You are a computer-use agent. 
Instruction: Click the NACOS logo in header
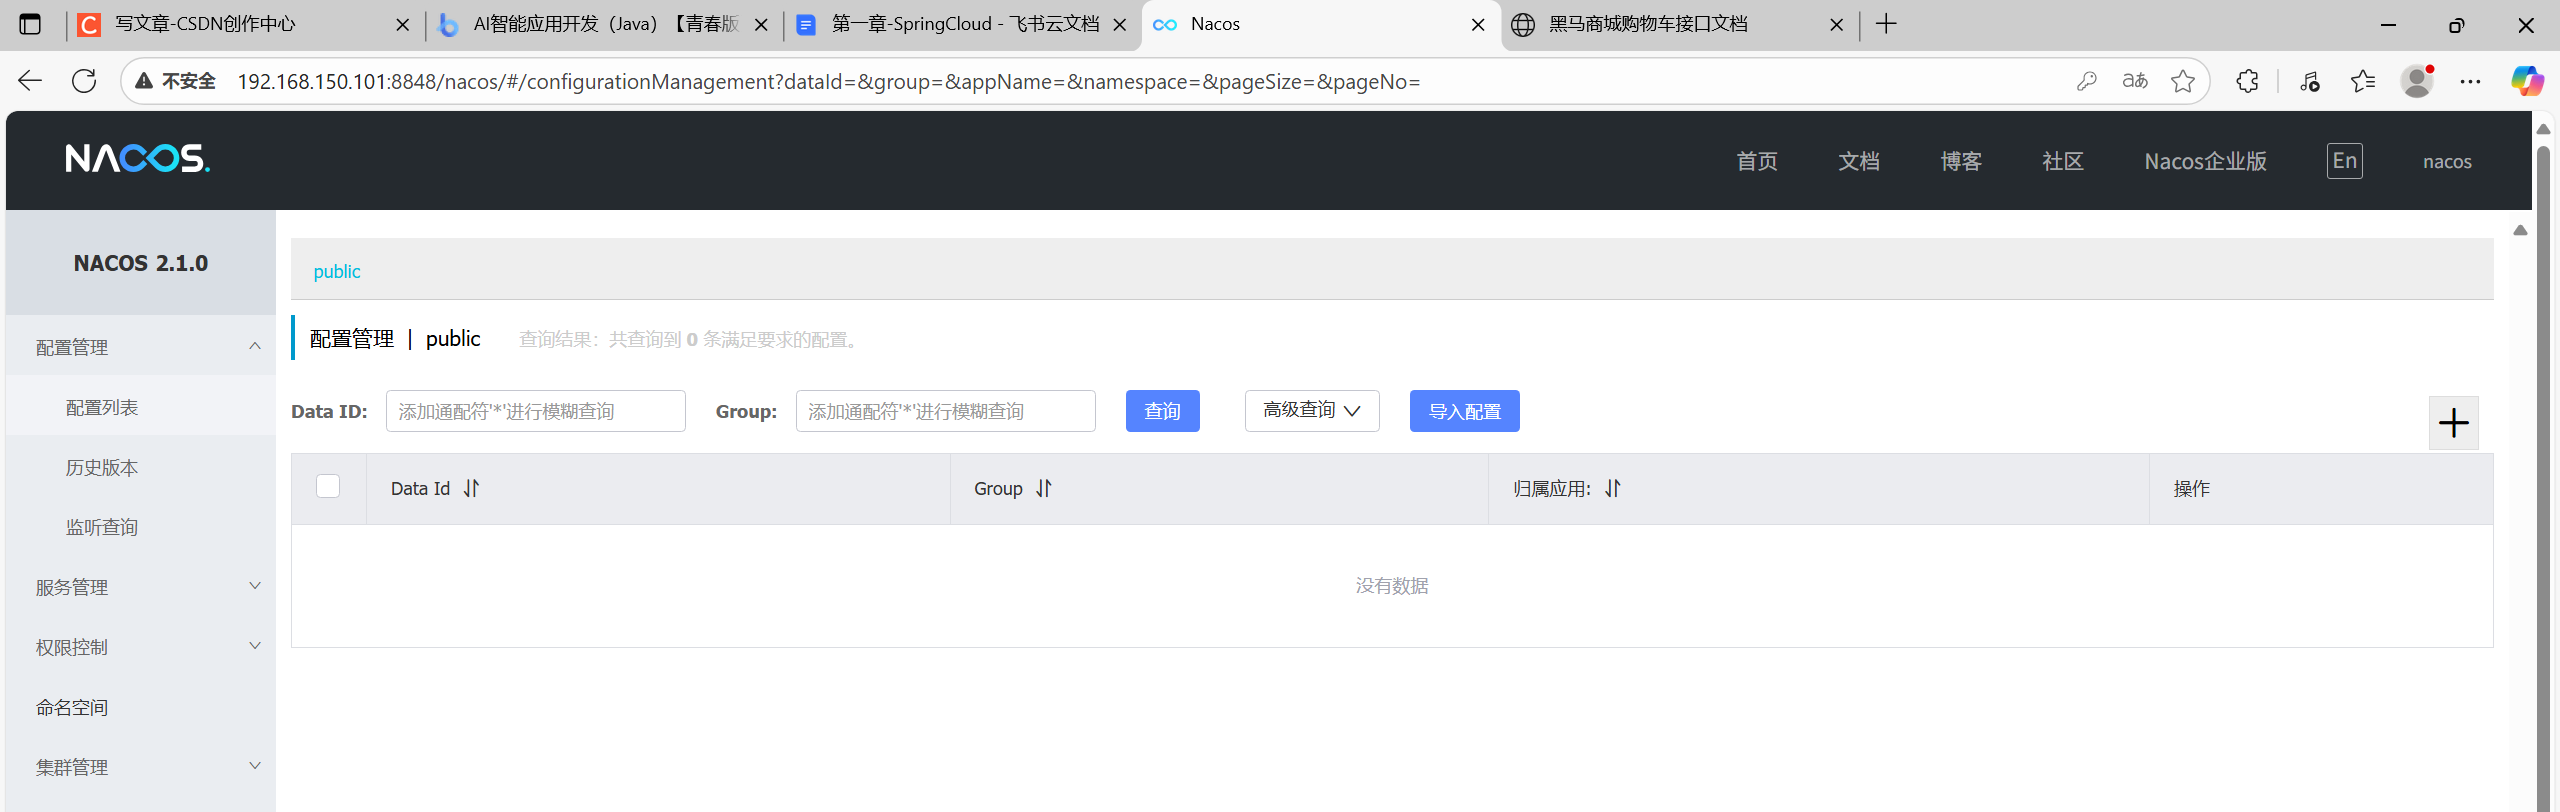[138, 159]
